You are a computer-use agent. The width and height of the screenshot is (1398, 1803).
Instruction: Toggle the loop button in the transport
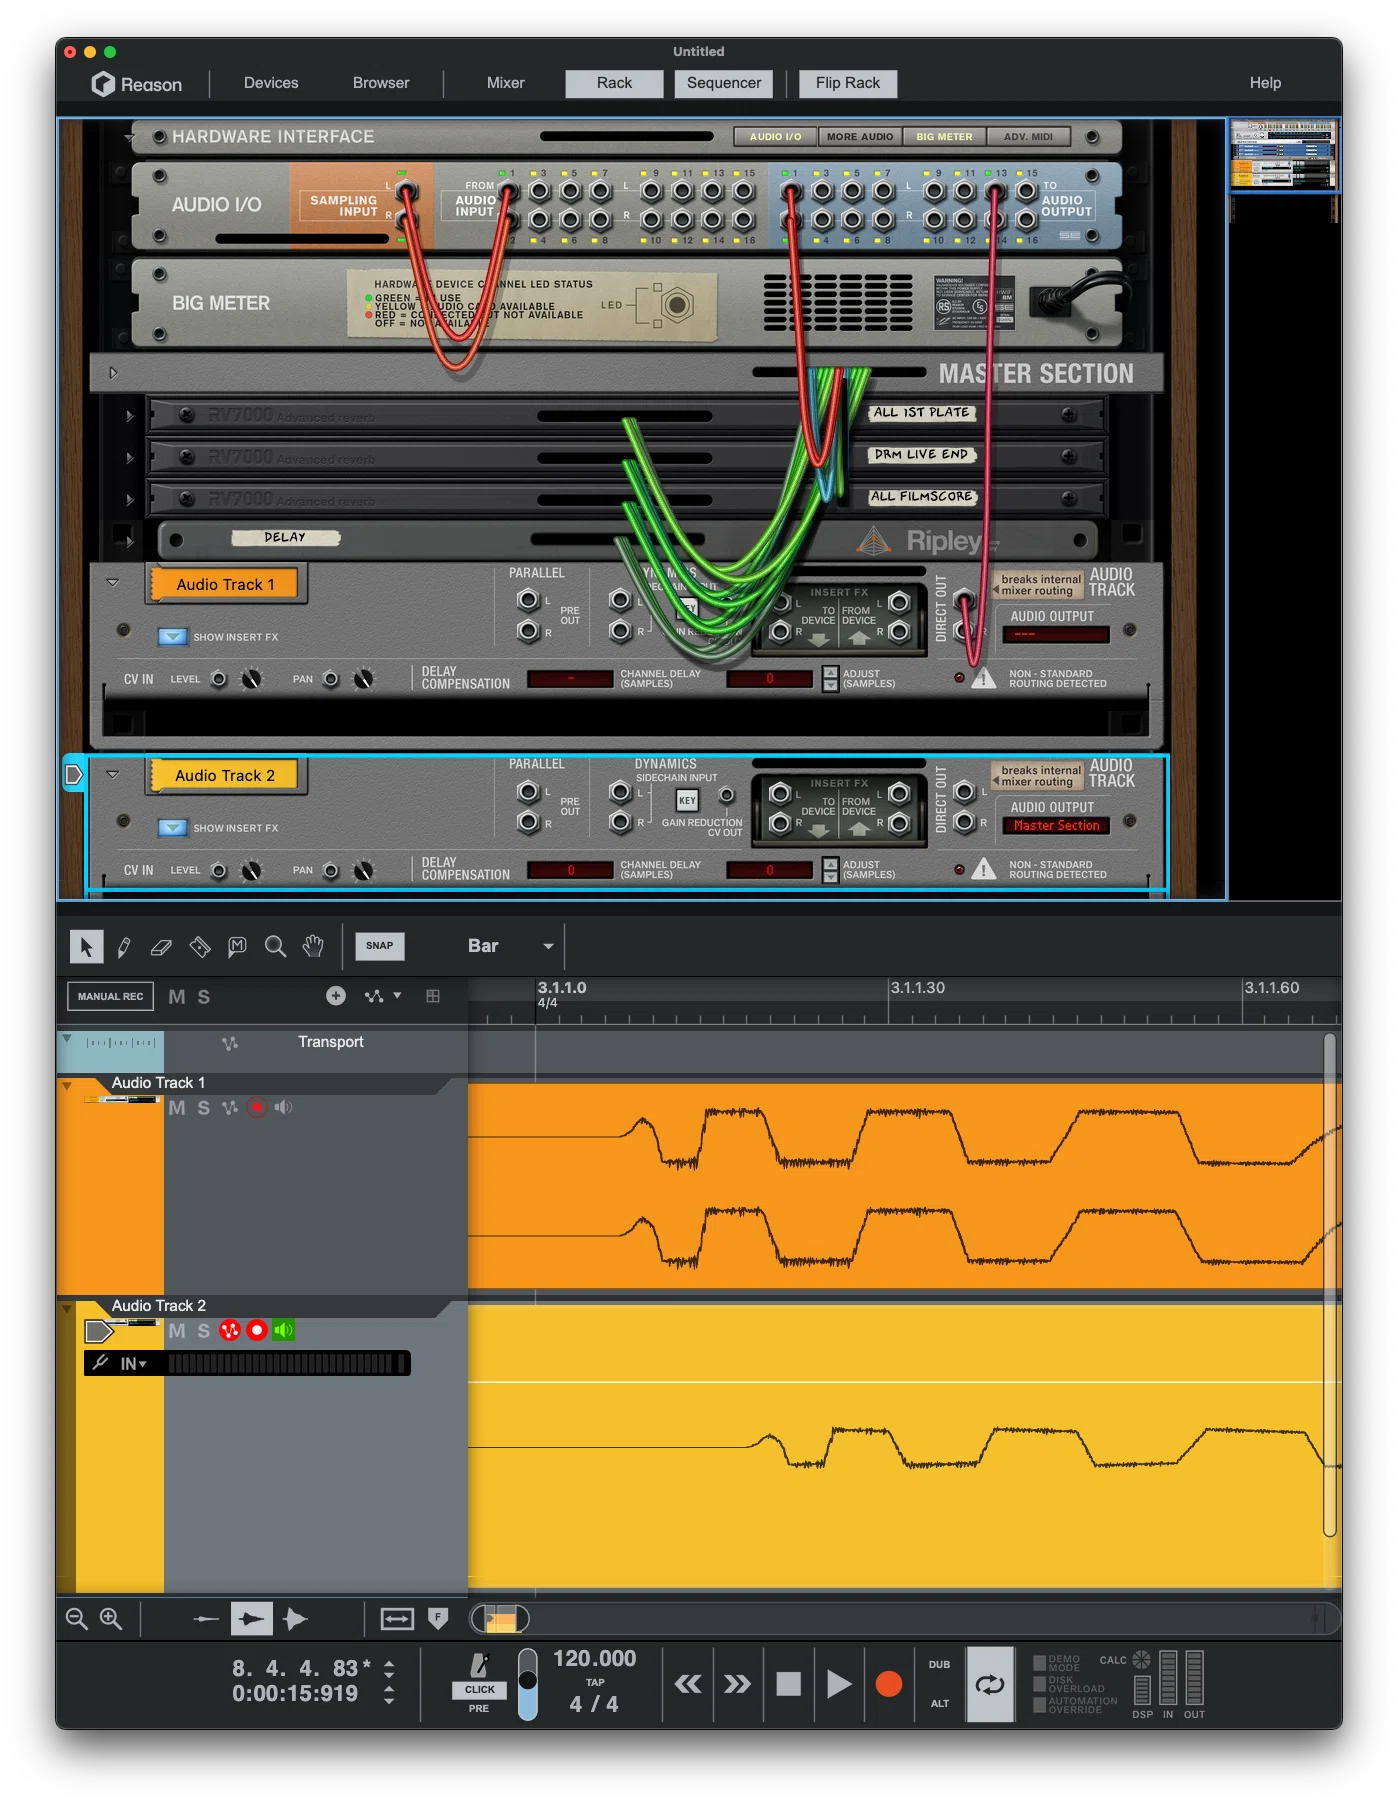[x=990, y=1684]
